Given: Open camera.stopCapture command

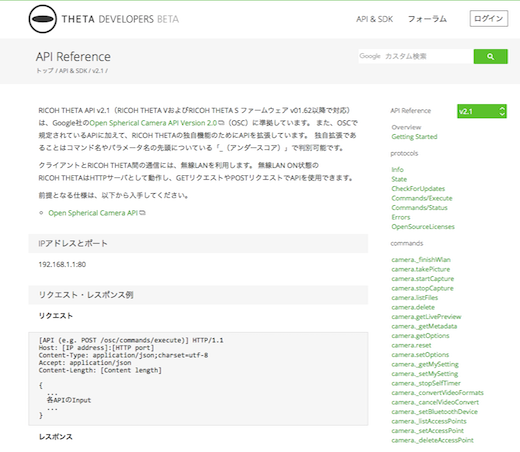Looking at the screenshot, I should [x=422, y=288].
